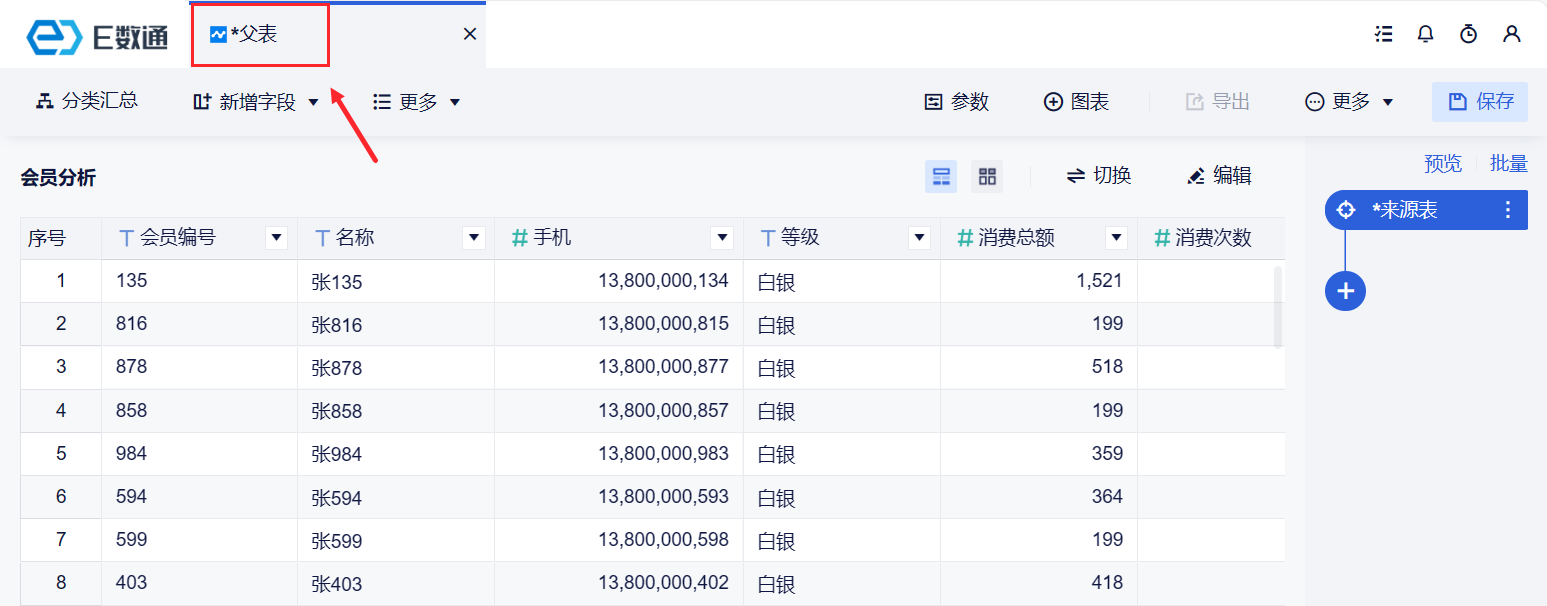The image size is (1547, 606).
Task: Click the 预览 preview link
Action: [x=1442, y=164]
